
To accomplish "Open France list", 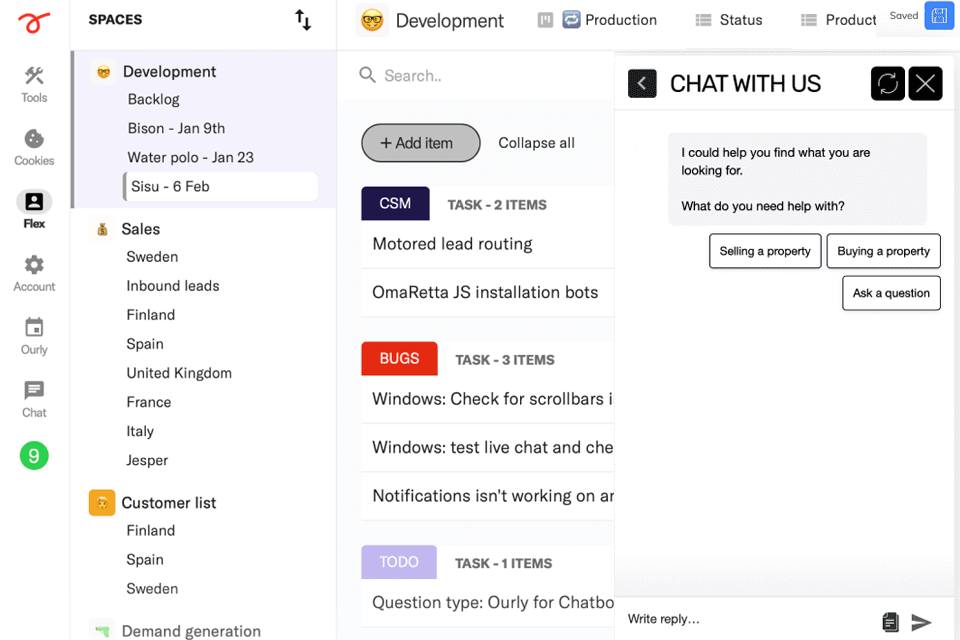I will 149,402.
